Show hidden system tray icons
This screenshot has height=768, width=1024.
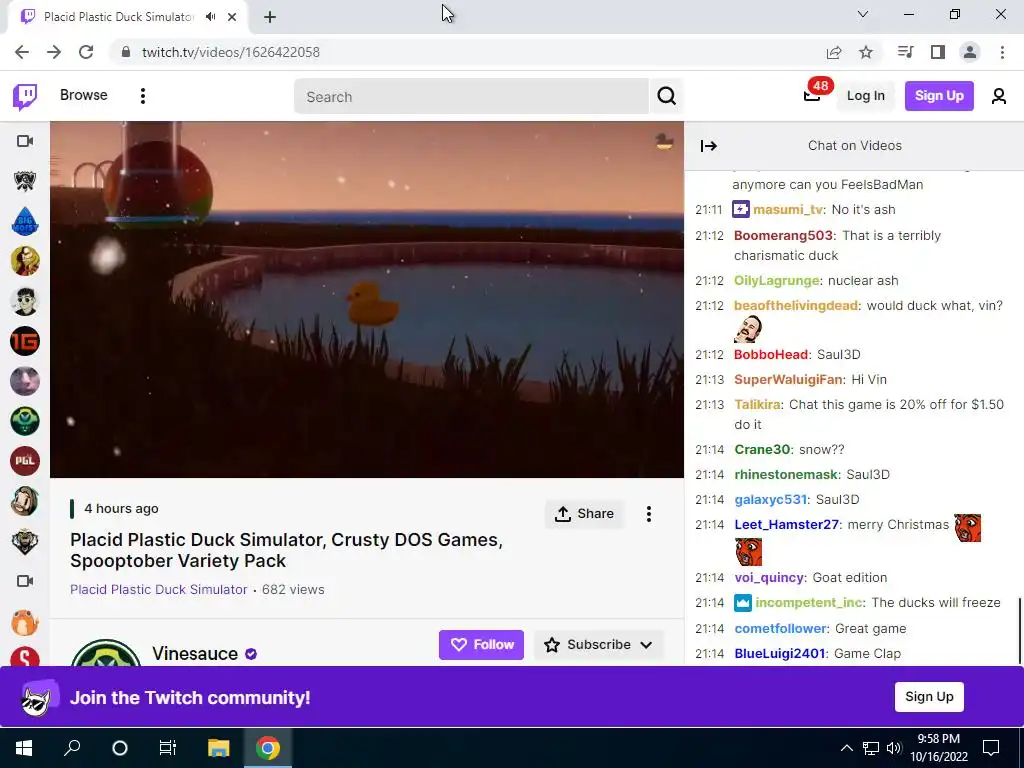[846, 748]
